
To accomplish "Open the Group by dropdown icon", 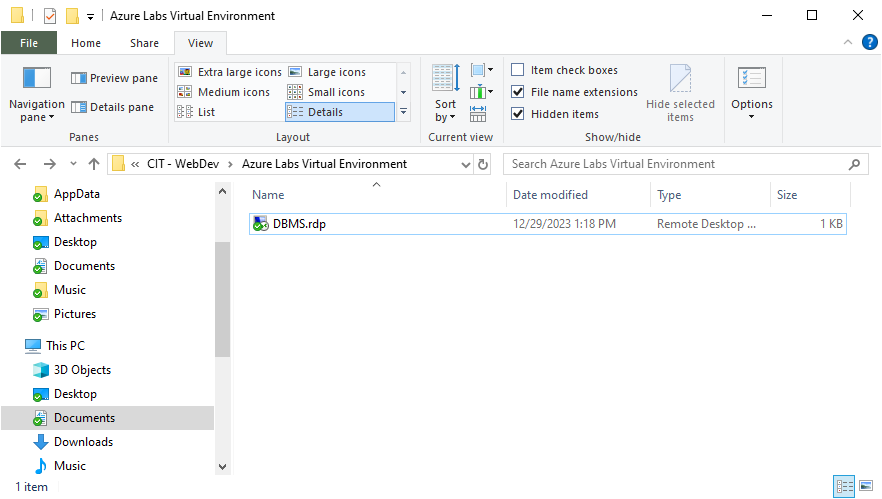I will coord(482,70).
